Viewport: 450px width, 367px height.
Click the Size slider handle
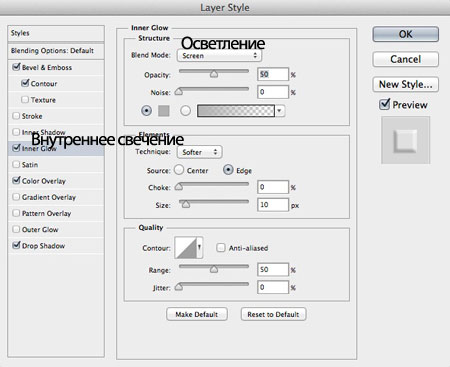coord(186,204)
